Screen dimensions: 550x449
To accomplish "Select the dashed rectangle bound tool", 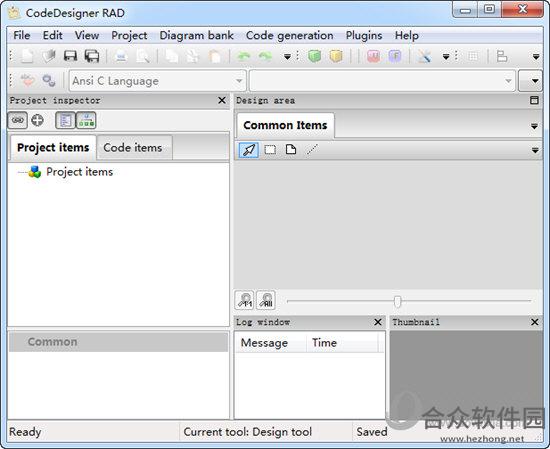I will click(x=270, y=150).
